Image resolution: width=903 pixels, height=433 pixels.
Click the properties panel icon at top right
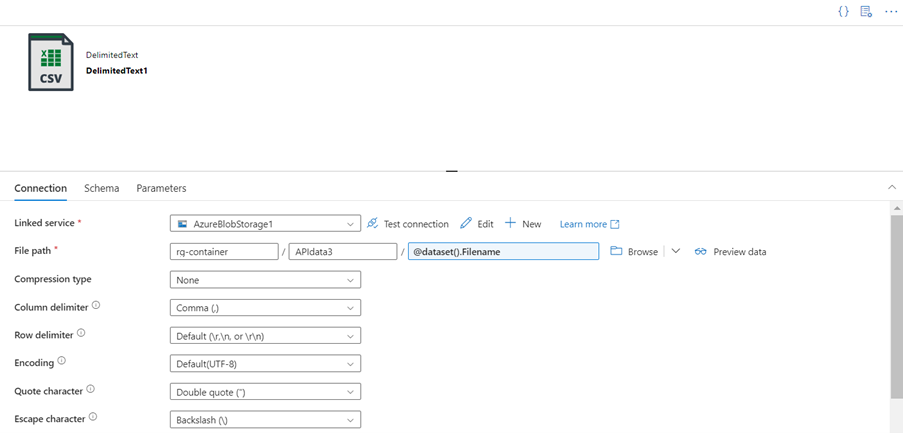(866, 11)
